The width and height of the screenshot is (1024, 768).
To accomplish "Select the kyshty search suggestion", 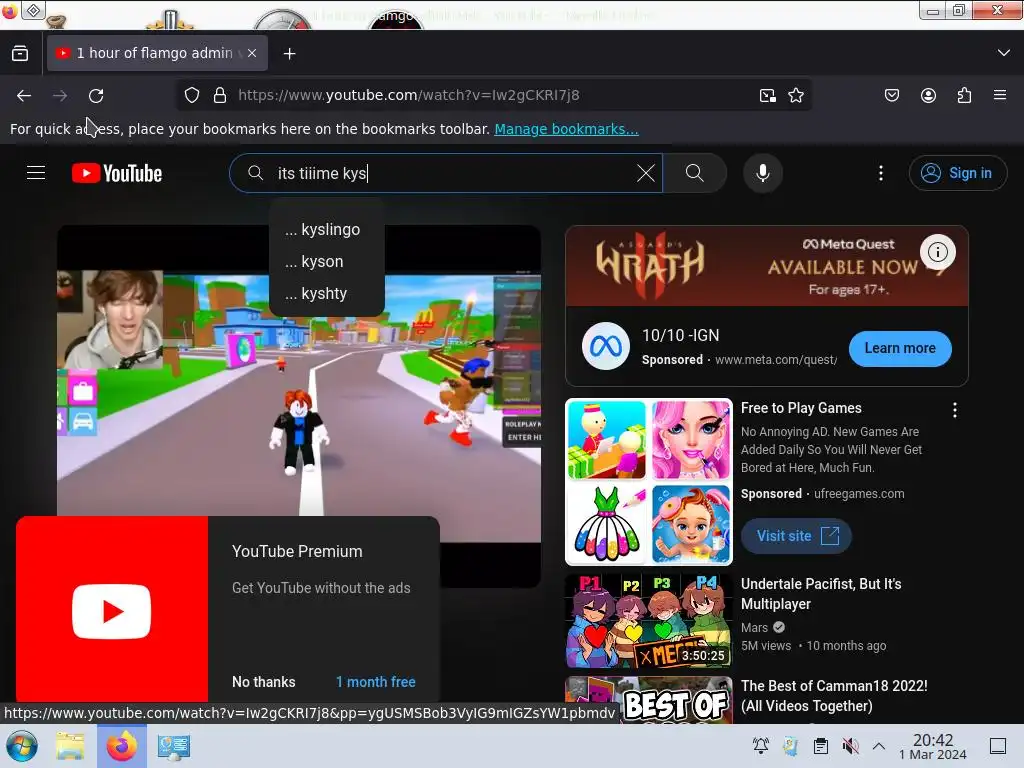I will point(327,293).
